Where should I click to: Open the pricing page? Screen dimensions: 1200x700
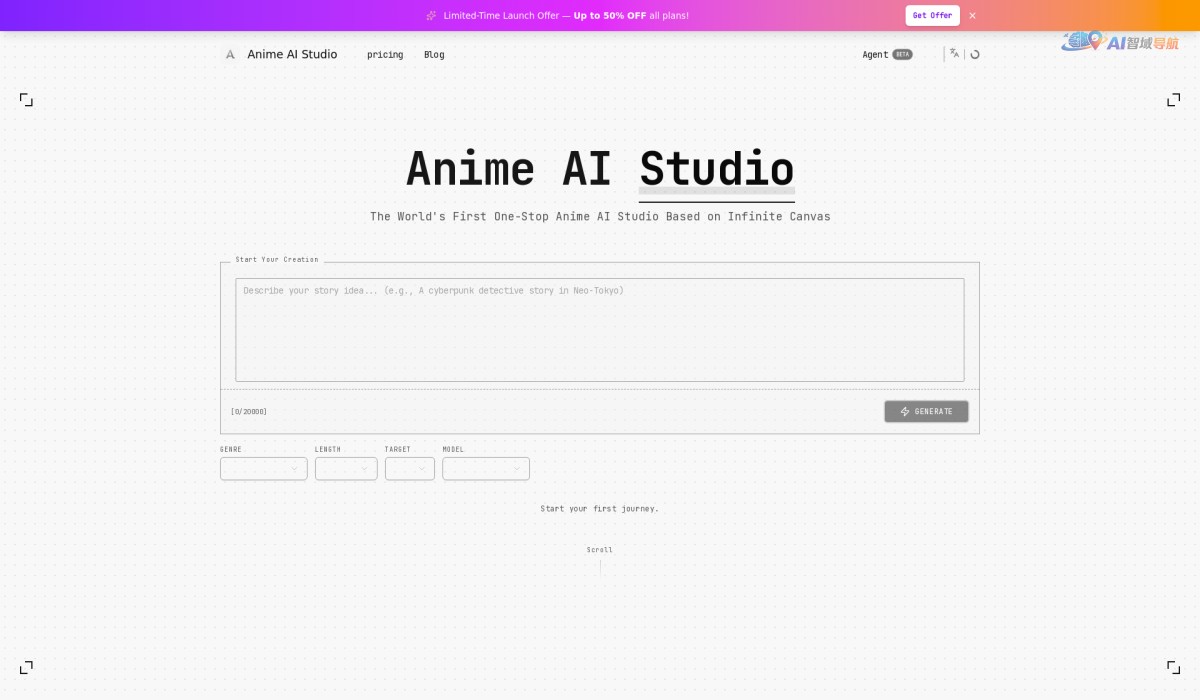[385, 55]
